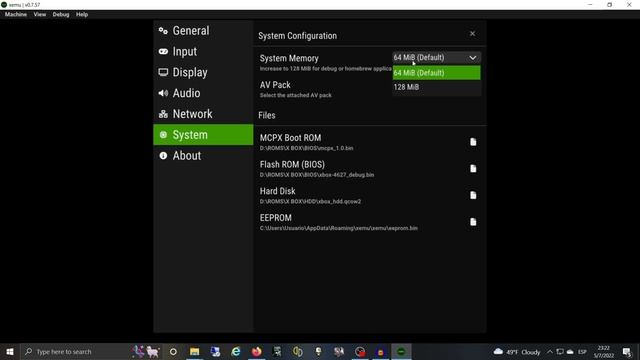Screen dimensions: 640x360
Task: Click the Hard Disk qcow2 path
Action: coord(310,201)
